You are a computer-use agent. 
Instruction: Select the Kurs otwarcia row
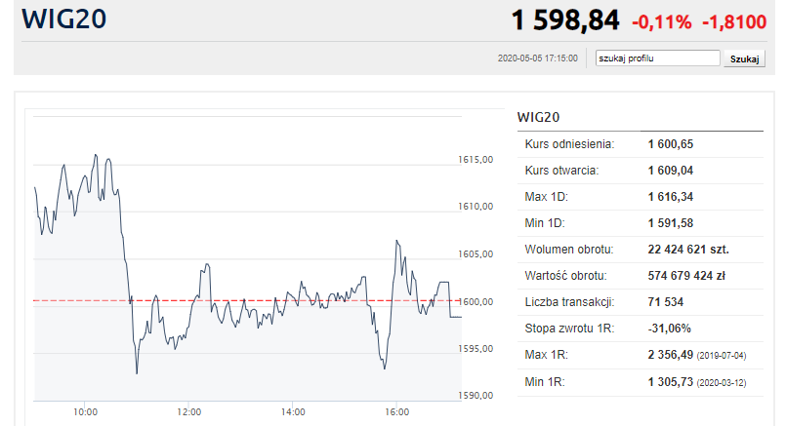click(x=640, y=170)
